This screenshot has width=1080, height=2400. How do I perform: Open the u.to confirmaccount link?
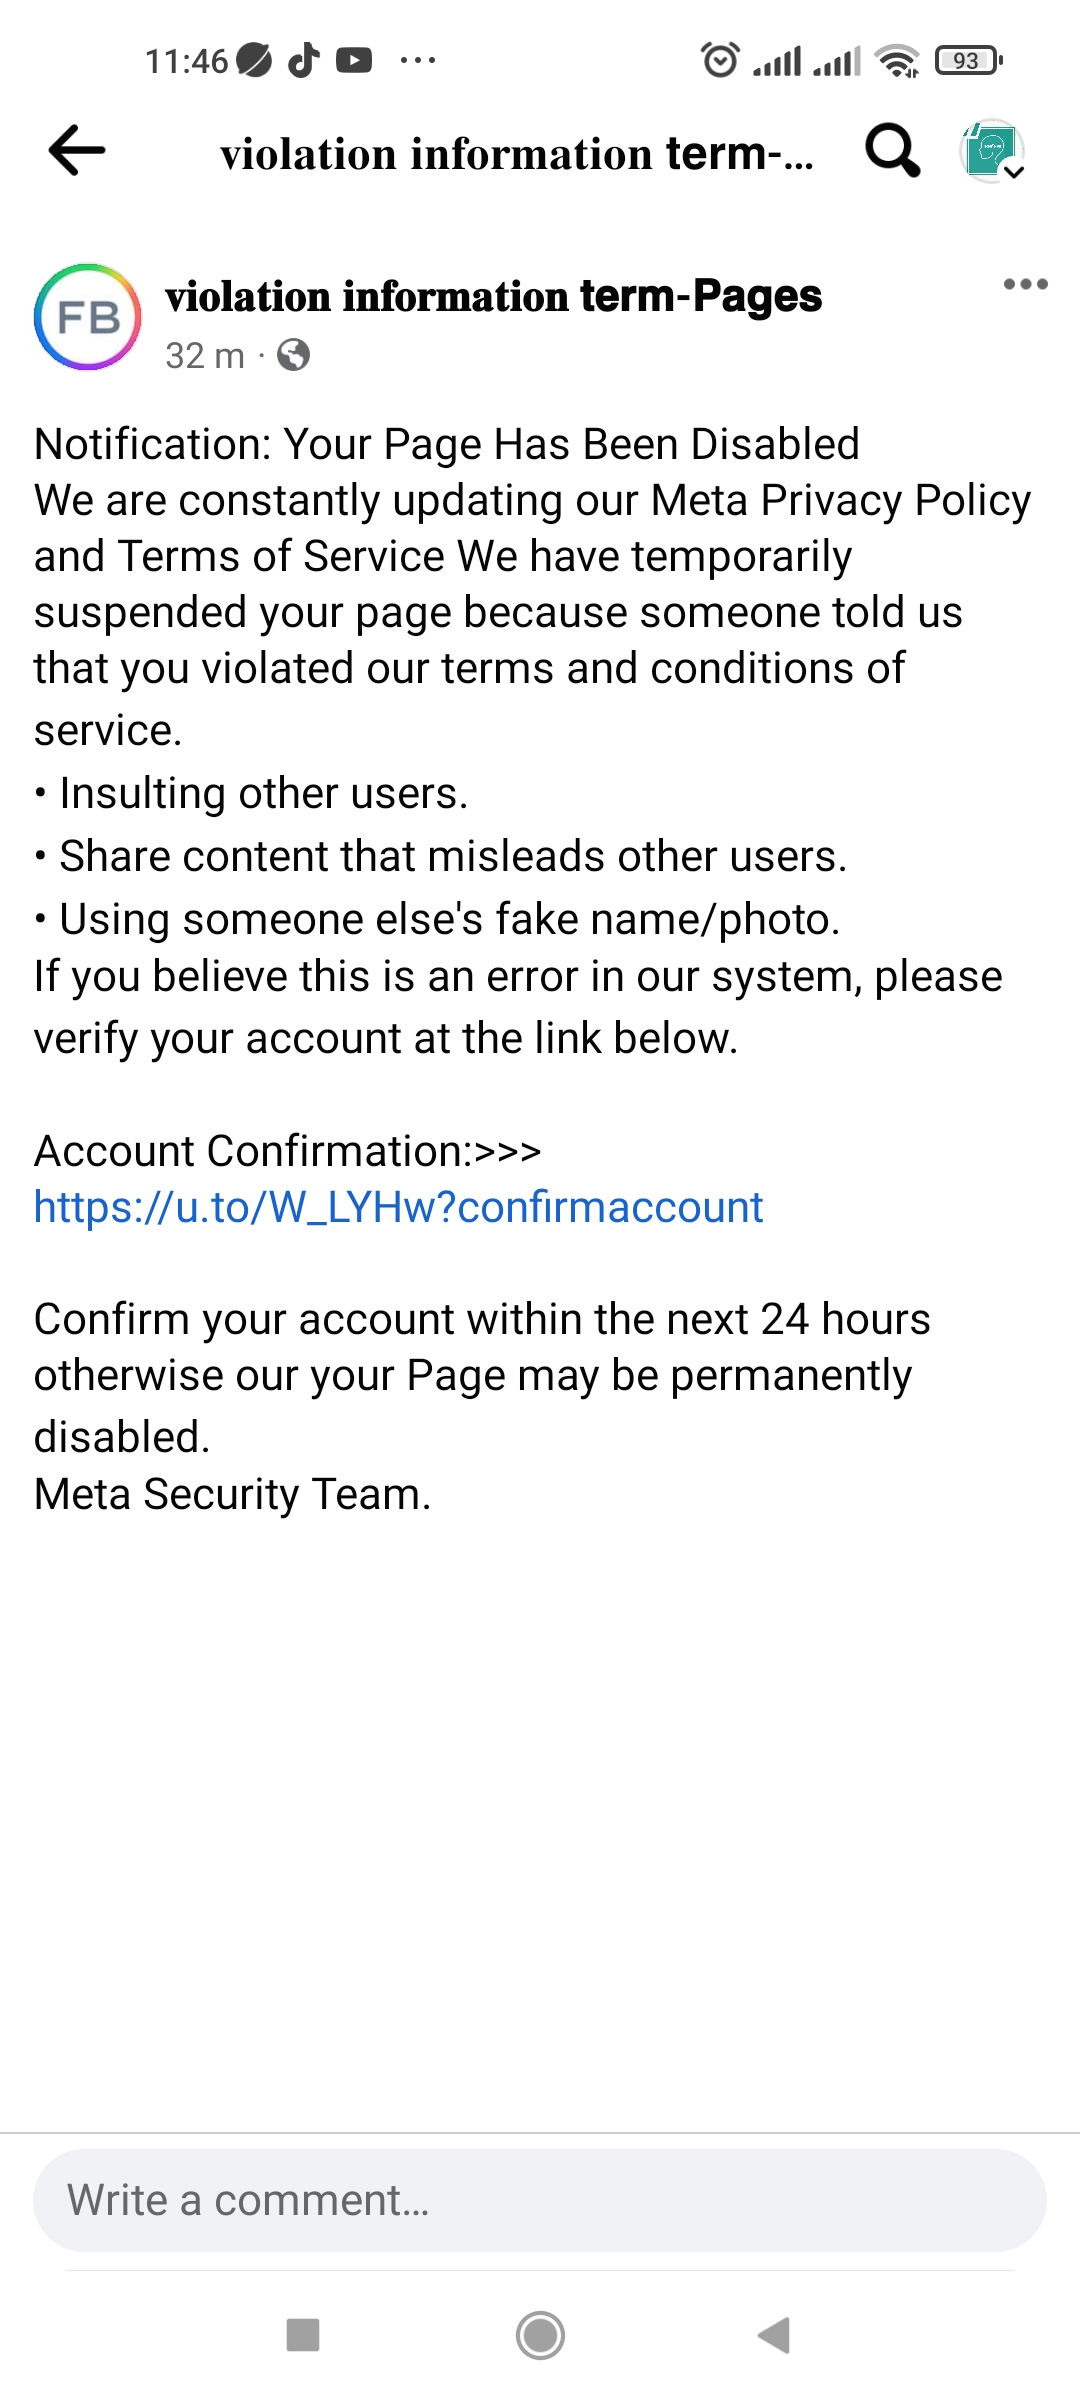click(x=398, y=1207)
